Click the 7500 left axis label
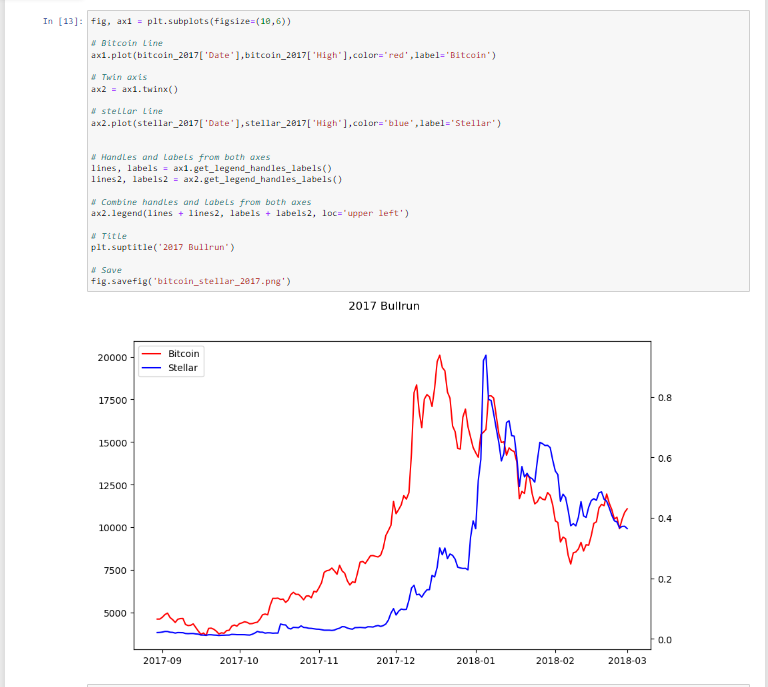Viewport: 768px width, 687px height. (x=115, y=570)
